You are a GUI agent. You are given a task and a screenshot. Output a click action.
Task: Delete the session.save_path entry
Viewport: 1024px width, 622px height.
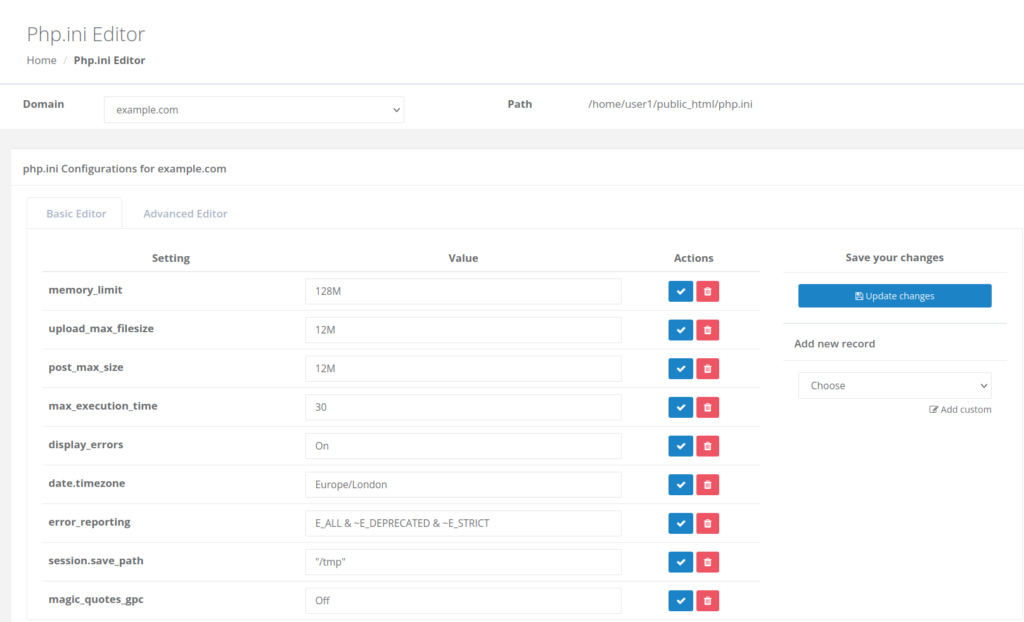tap(708, 562)
